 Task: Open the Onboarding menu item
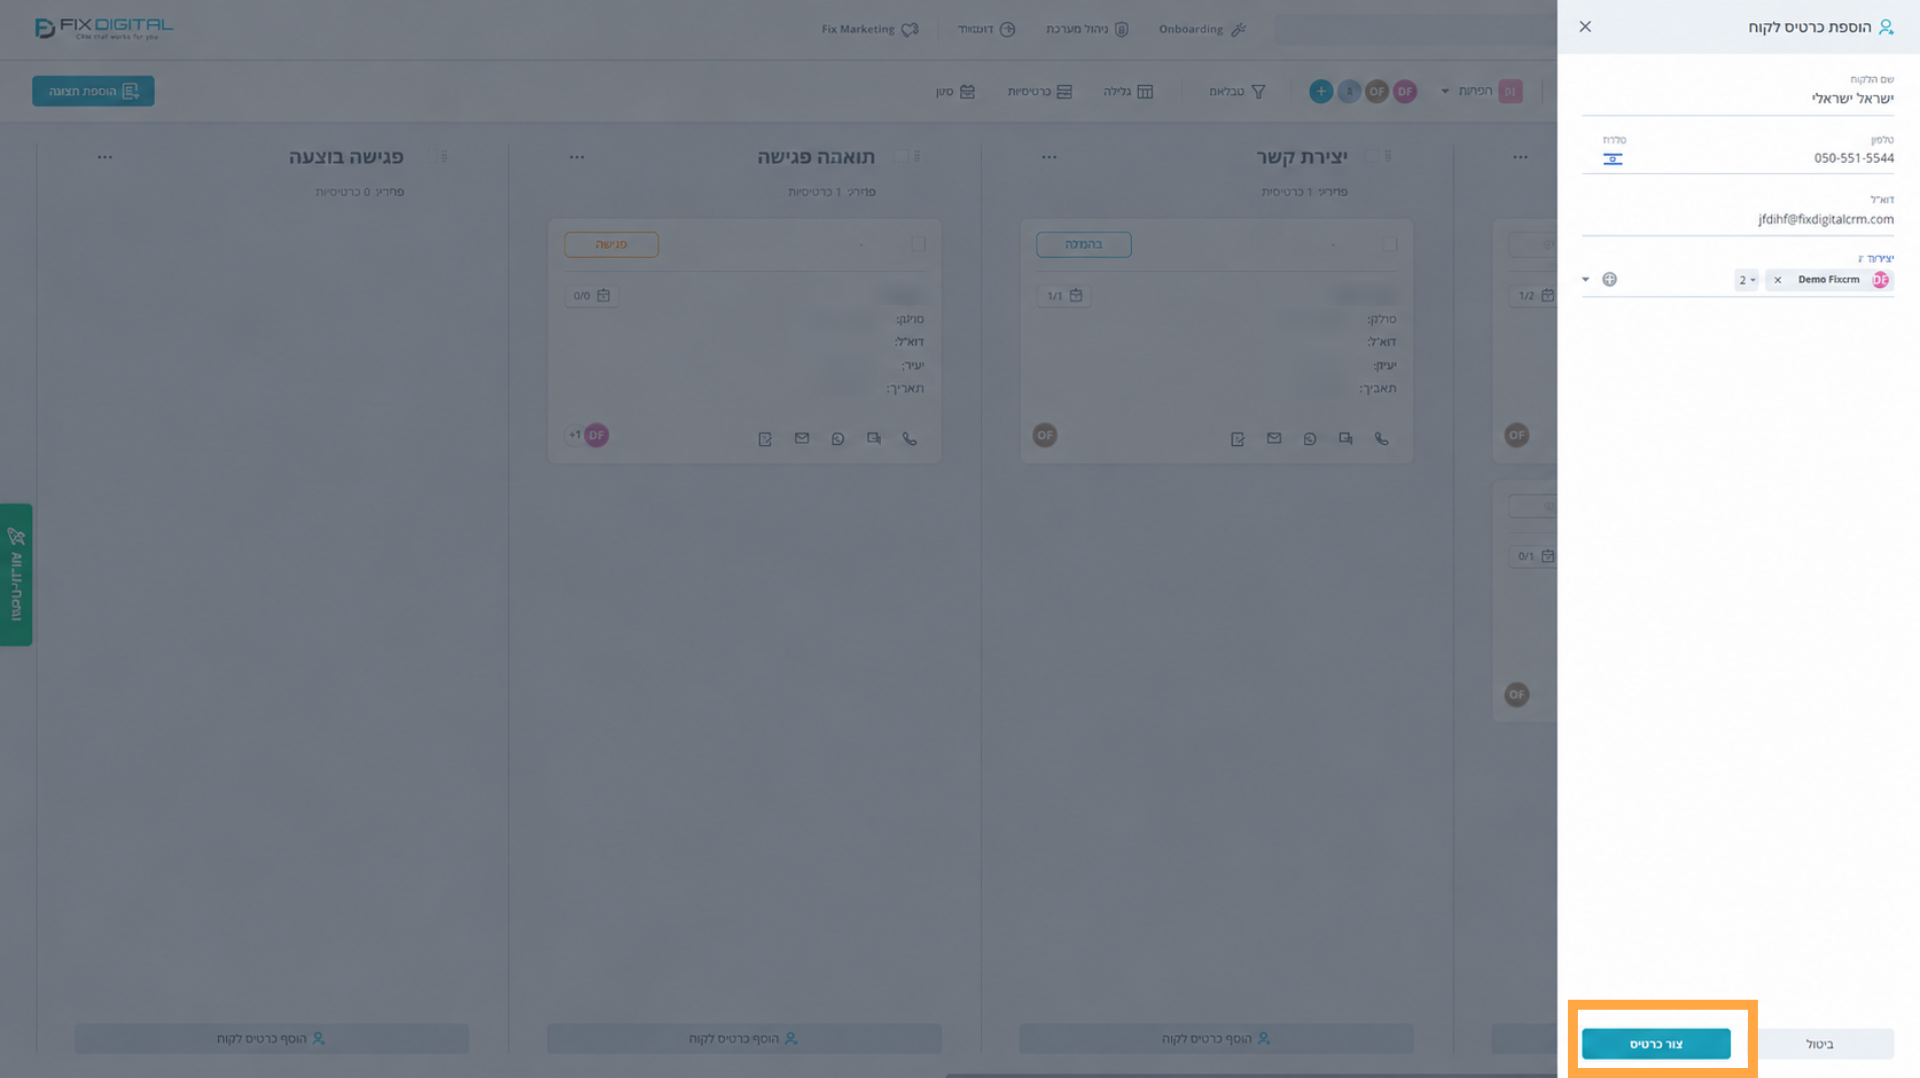coord(1201,29)
